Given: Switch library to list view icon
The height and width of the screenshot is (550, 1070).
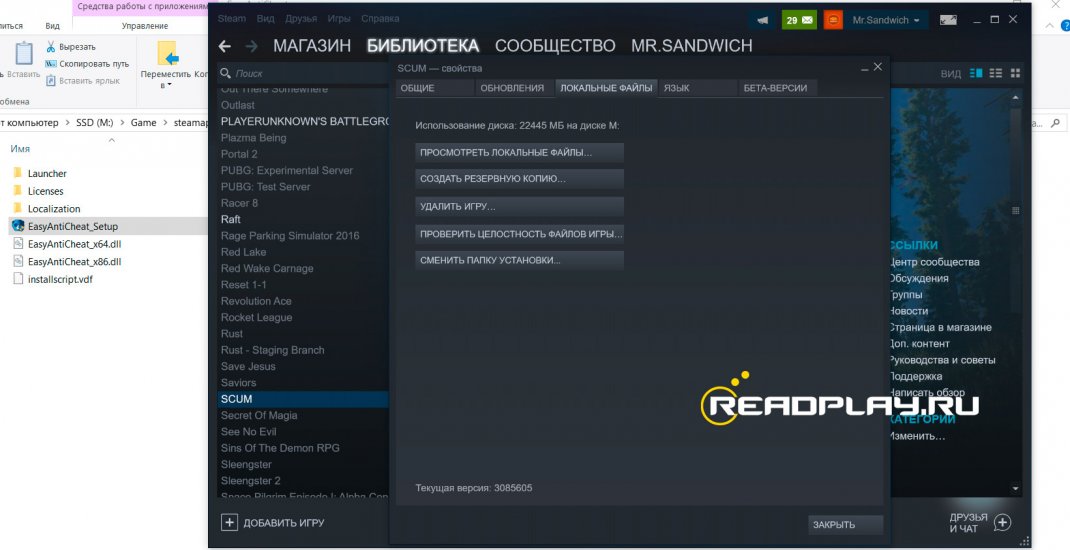Looking at the screenshot, I should (996, 73).
